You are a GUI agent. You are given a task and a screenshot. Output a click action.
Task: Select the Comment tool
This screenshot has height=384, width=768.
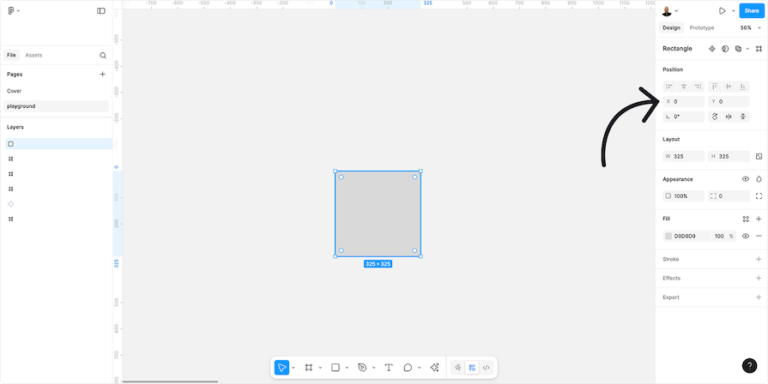tap(408, 367)
